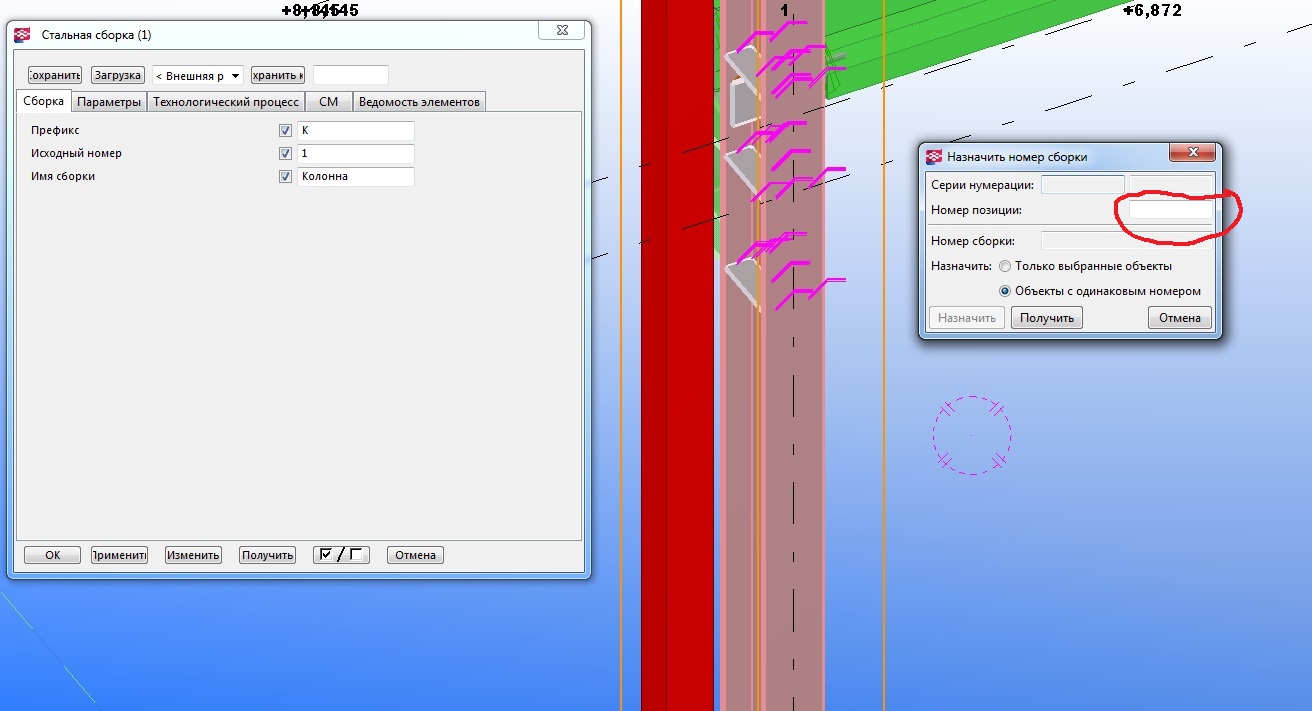
Task: Click the Tekla icon in Назначить номер сборки title bar
Action: pos(934,157)
